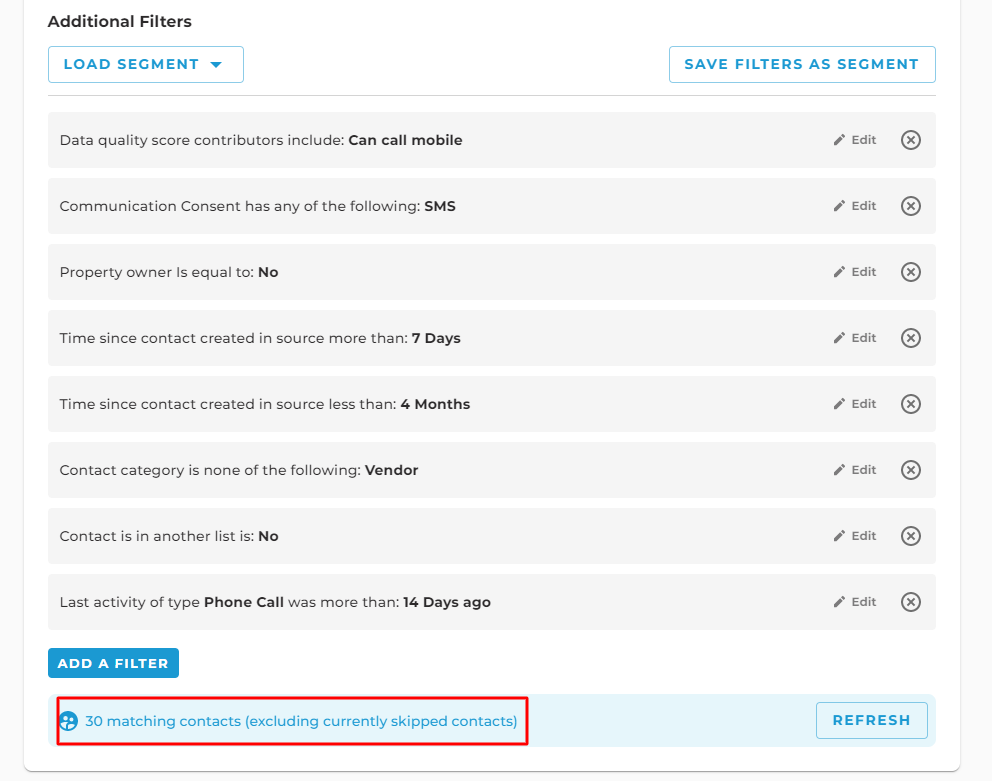Edit the 4 Months filter
Viewport: 992px width, 781px height.
(x=855, y=404)
